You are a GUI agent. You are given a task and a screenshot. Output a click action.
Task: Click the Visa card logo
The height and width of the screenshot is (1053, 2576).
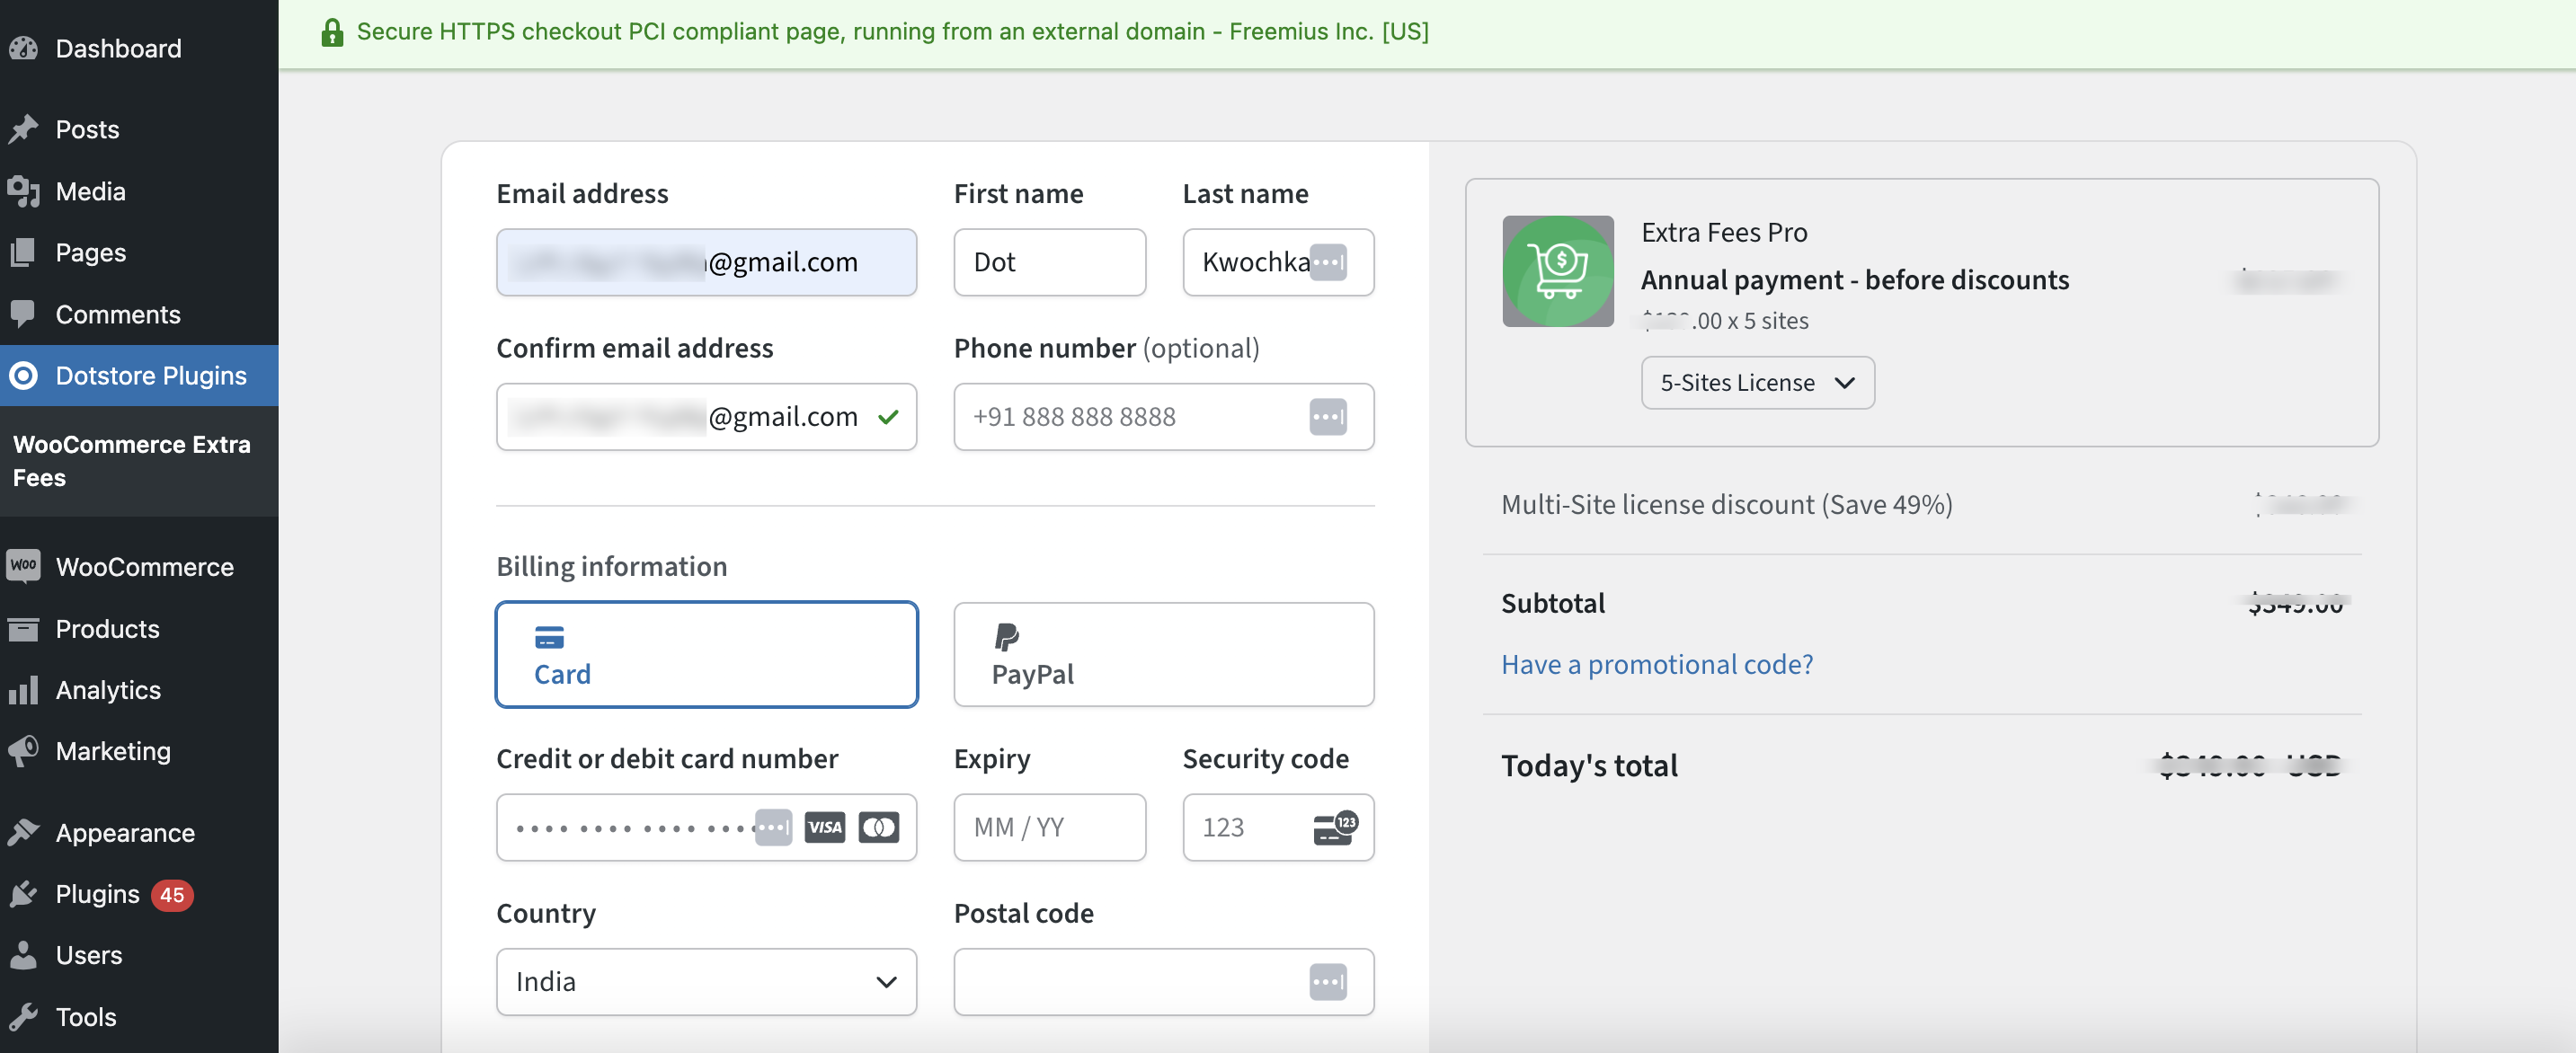click(x=825, y=827)
